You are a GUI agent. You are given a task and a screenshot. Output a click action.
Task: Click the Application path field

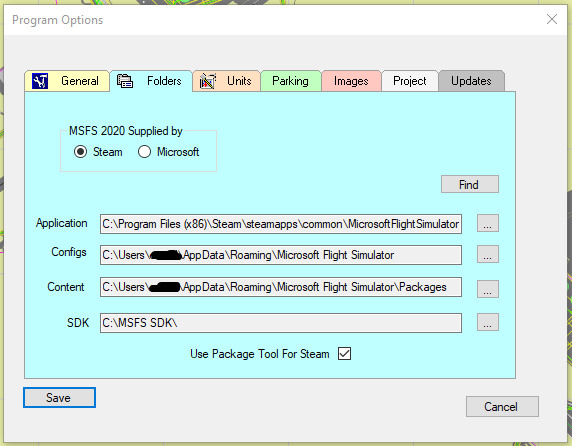[281, 224]
